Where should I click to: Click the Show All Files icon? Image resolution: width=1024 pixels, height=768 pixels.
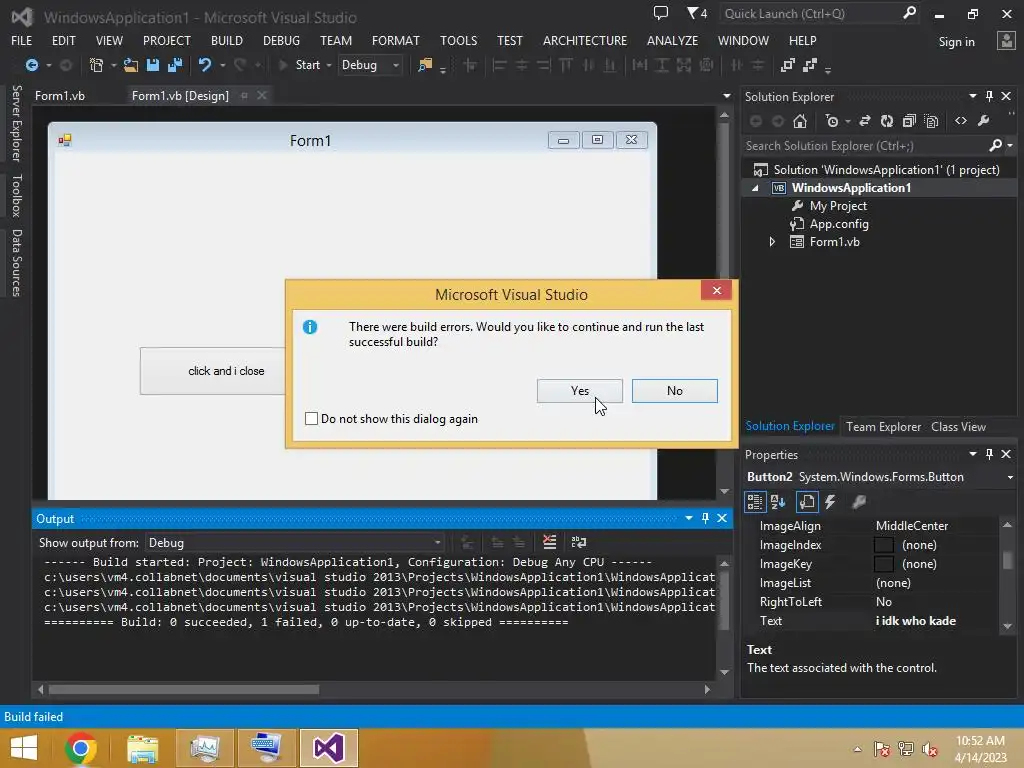tap(932, 121)
